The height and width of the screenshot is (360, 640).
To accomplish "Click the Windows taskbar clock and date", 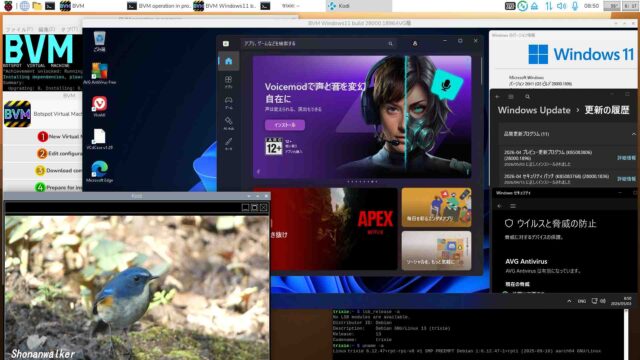I will pos(621,301).
